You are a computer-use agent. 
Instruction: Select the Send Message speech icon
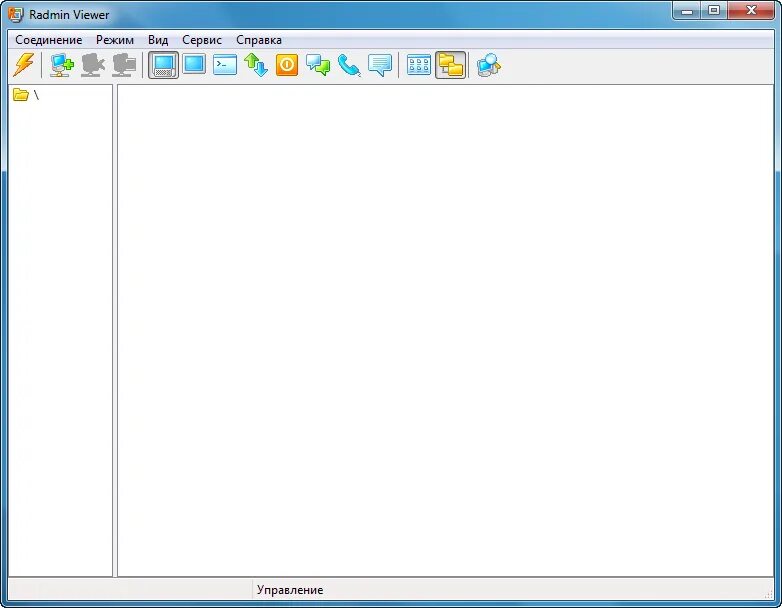[x=380, y=65]
